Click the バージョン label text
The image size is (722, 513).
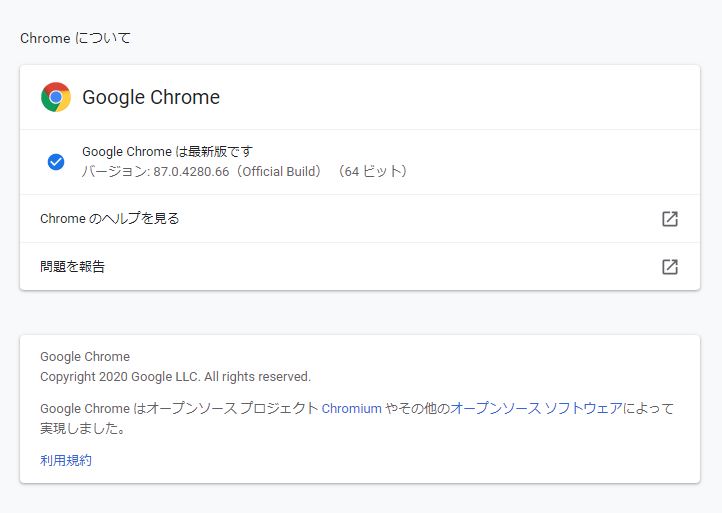pyautogui.click(x=114, y=172)
